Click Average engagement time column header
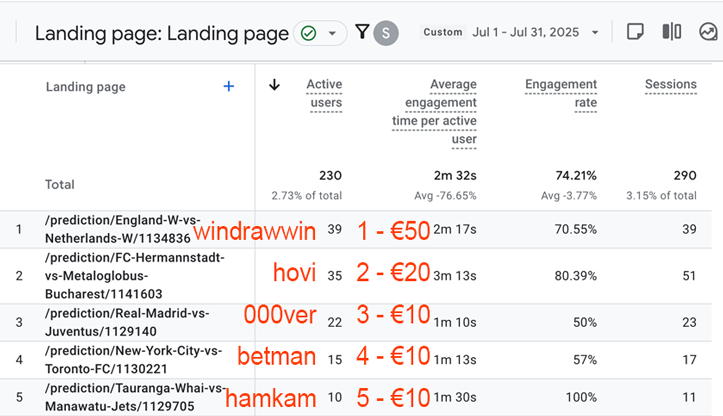 [x=434, y=112]
